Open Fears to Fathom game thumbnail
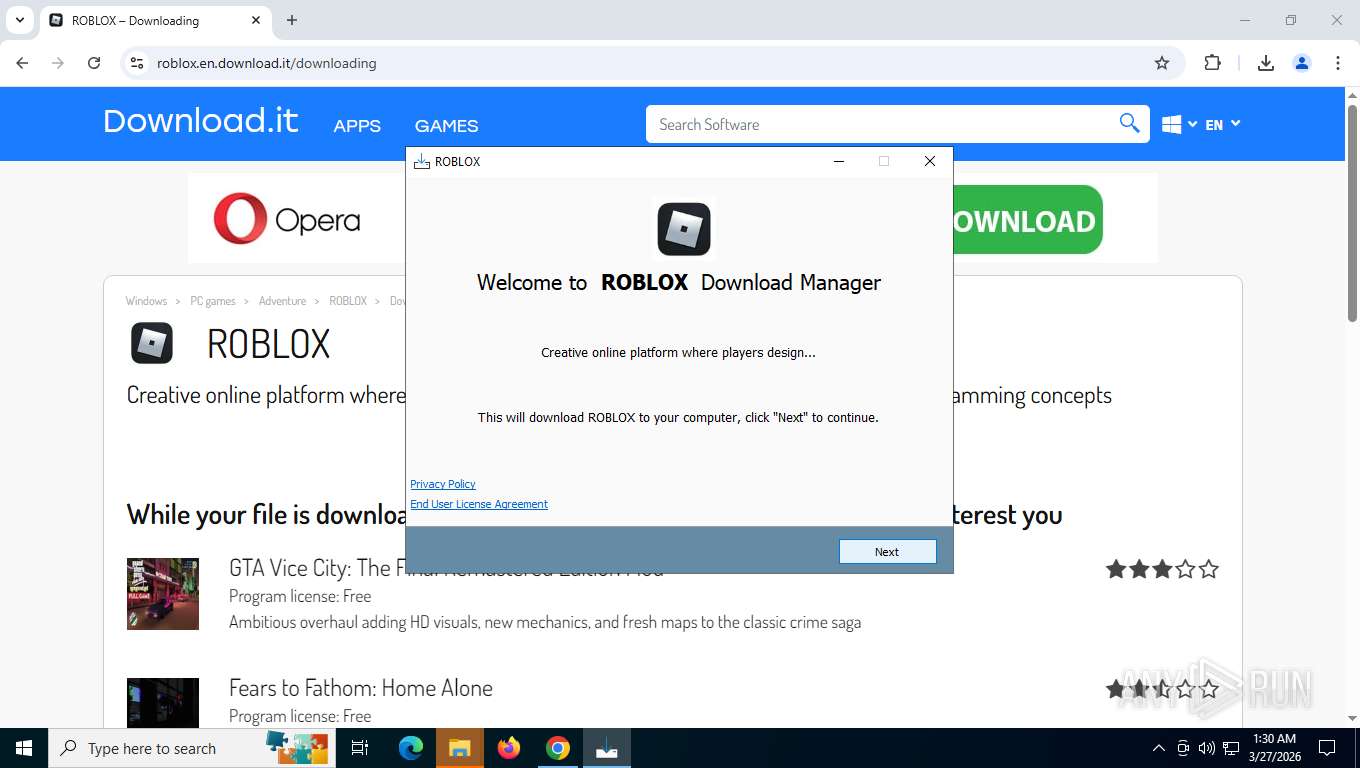The width and height of the screenshot is (1360, 768). 163,703
